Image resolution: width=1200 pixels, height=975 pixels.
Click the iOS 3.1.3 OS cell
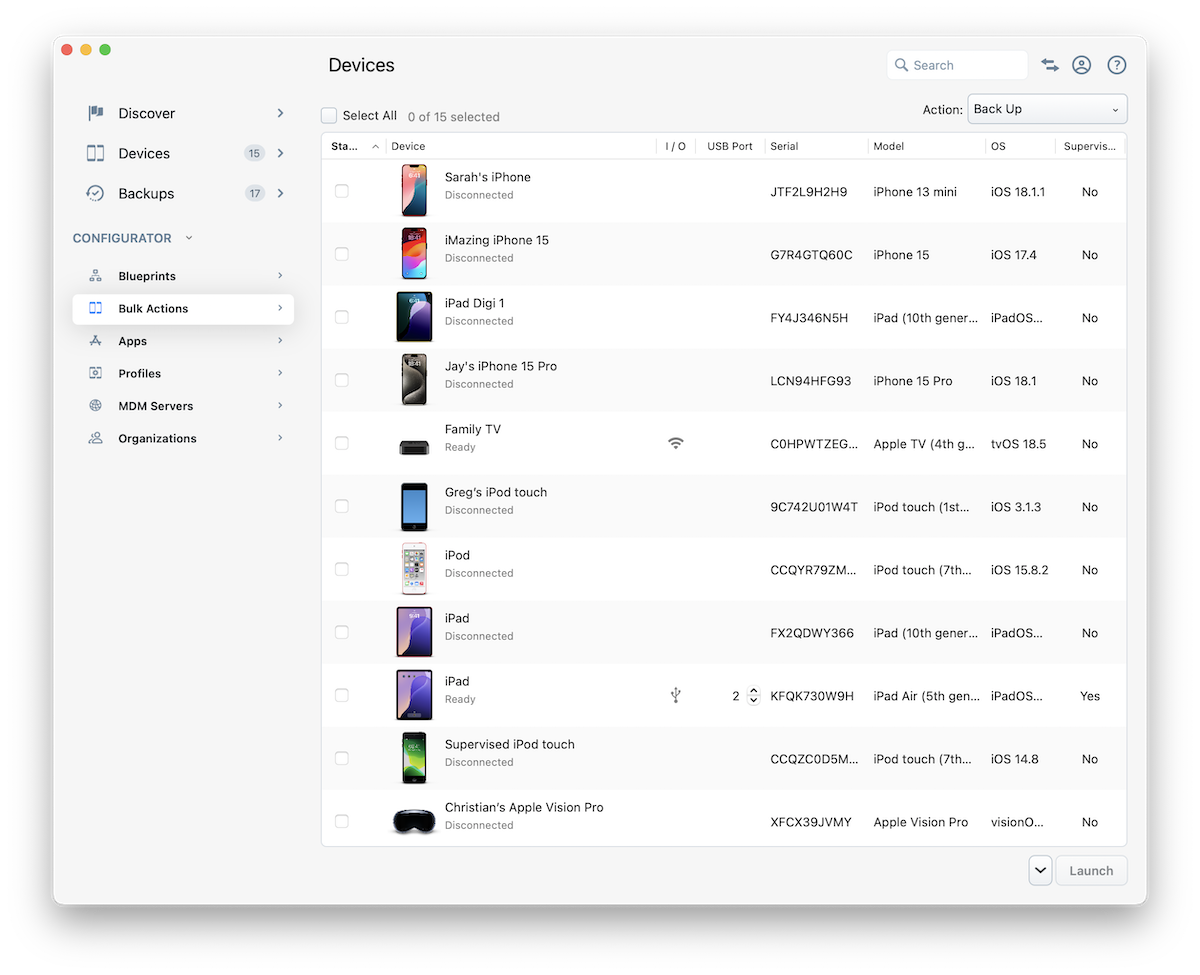[1016, 506]
